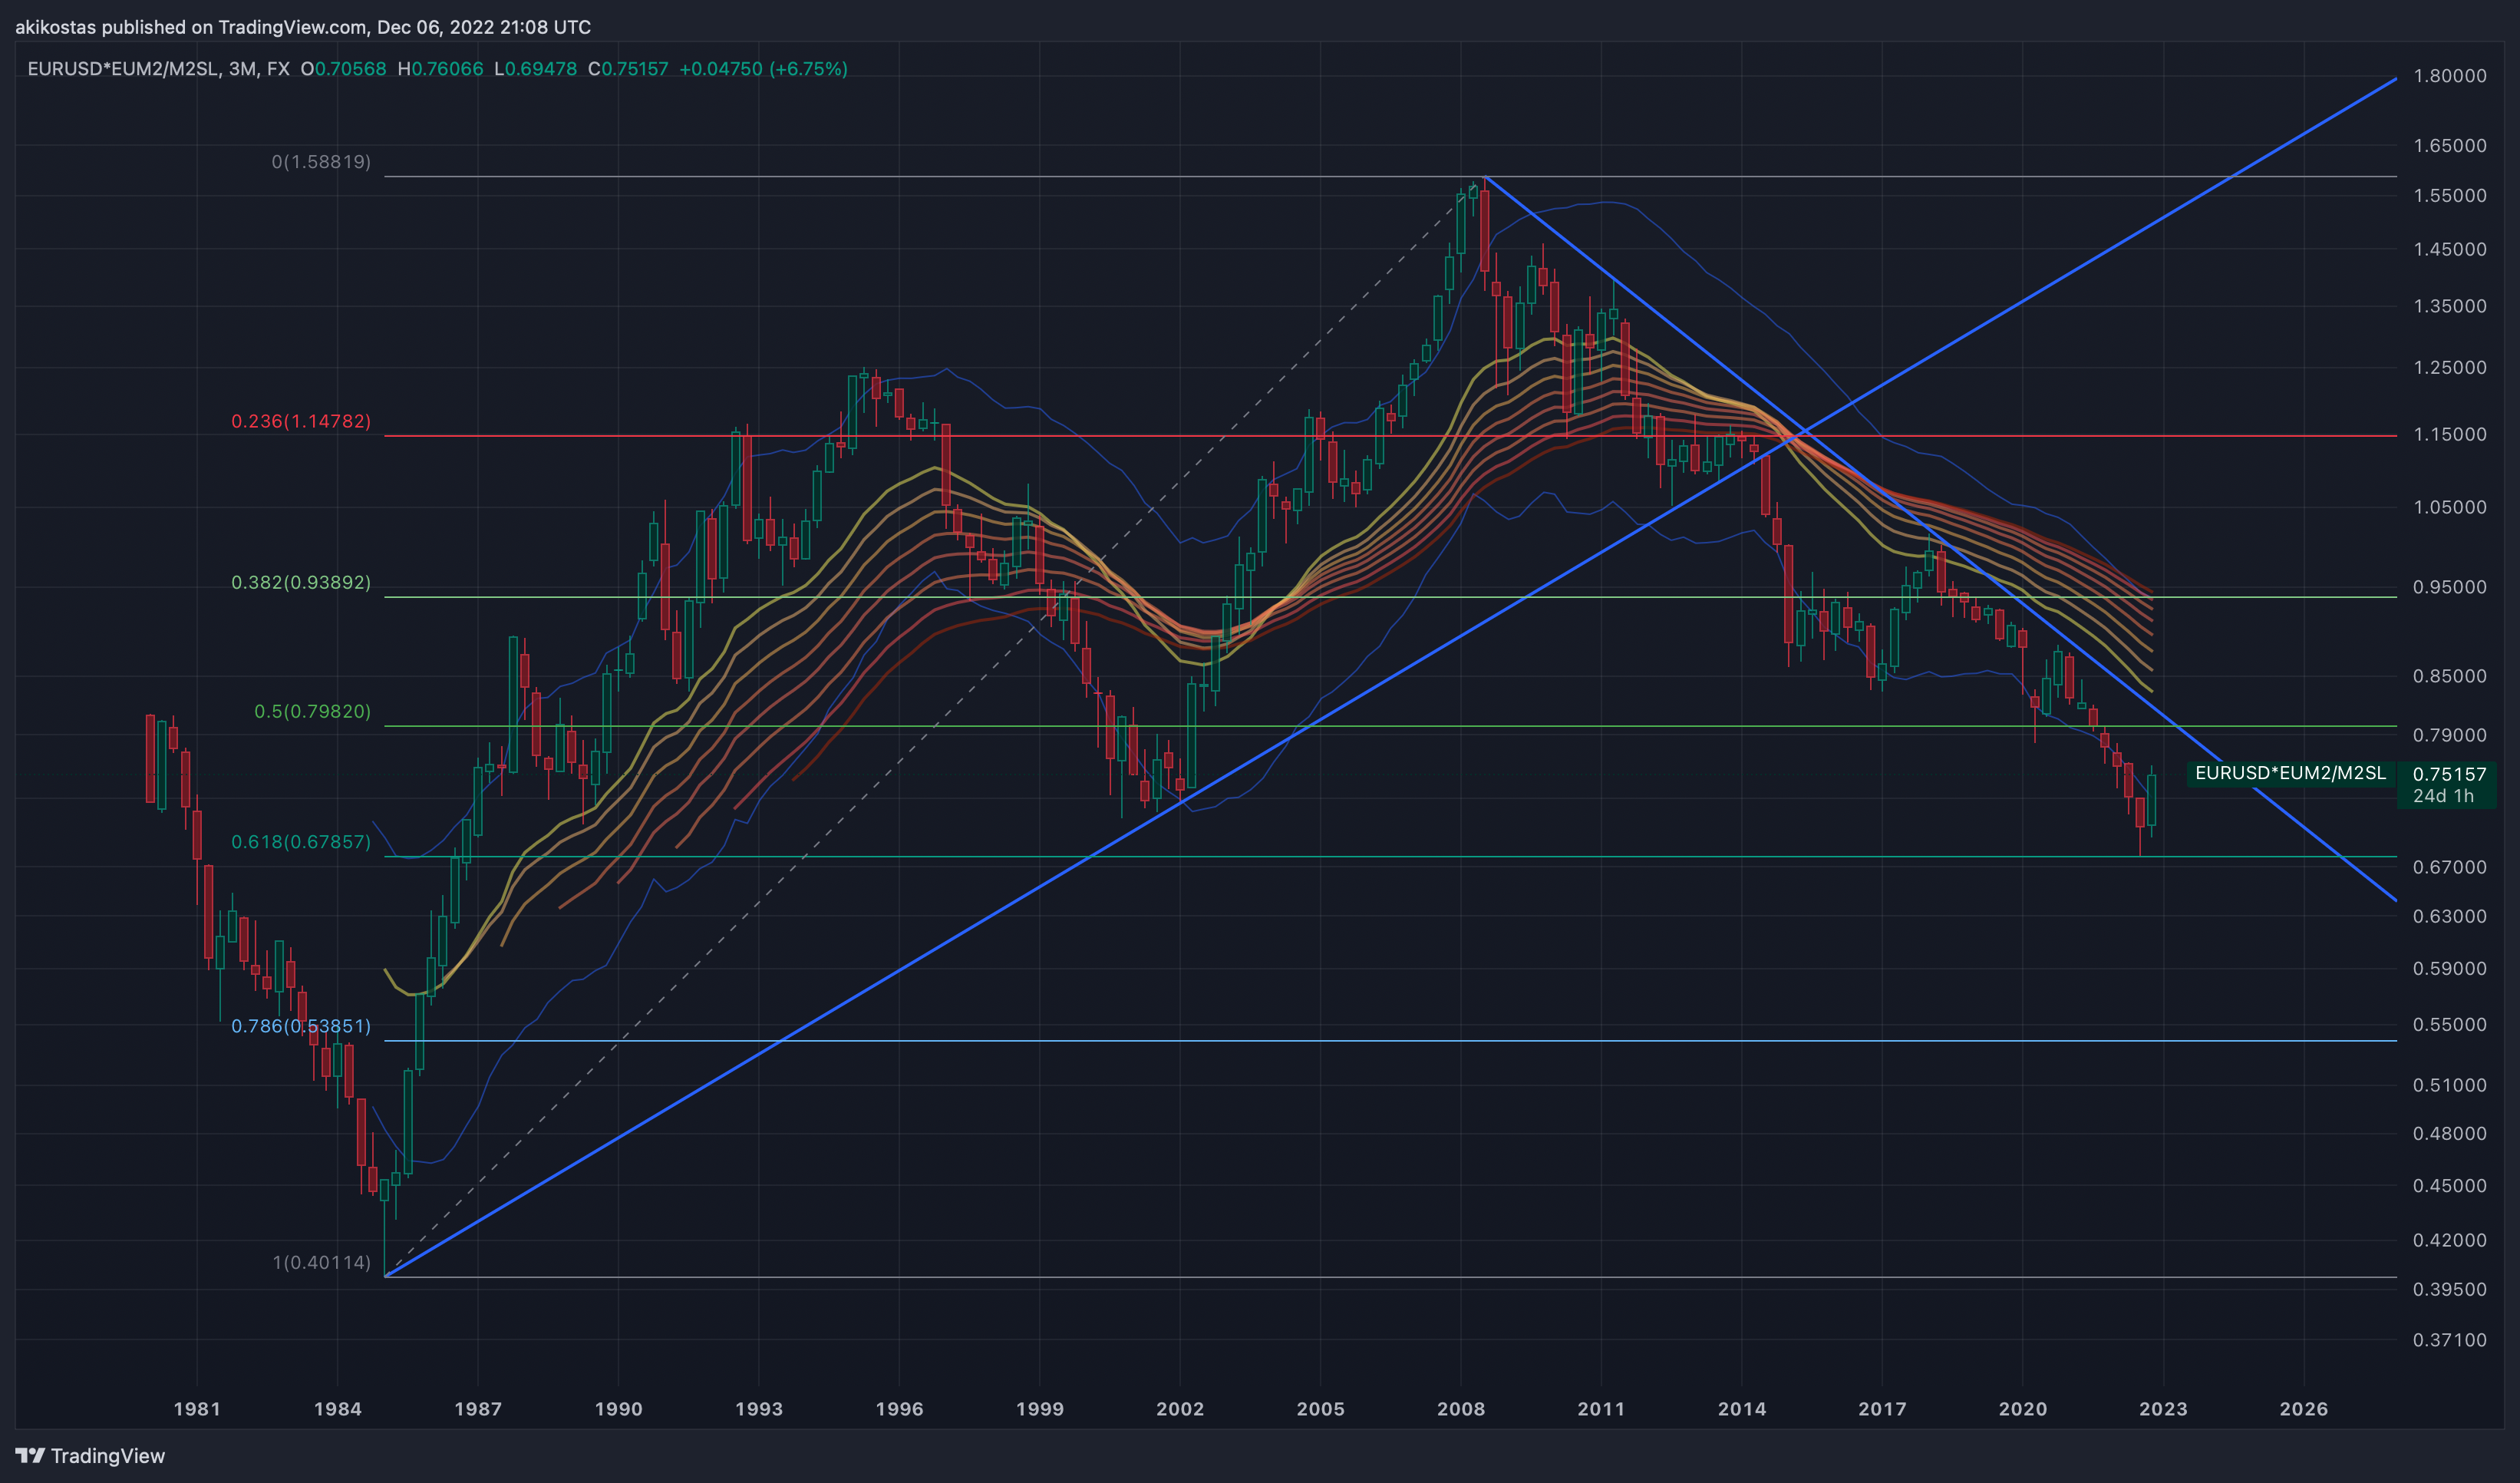Click the 0.59000 price axis tick
The width and height of the screenshot is (2520, 1483).
pos(2449,968)
